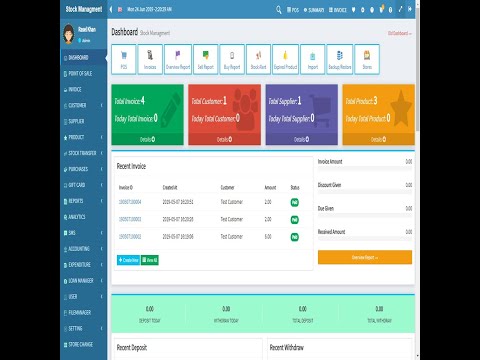Open Details on the green Total Invoice card
Viewport: 480px width, 360px height.
coord(147,139)
